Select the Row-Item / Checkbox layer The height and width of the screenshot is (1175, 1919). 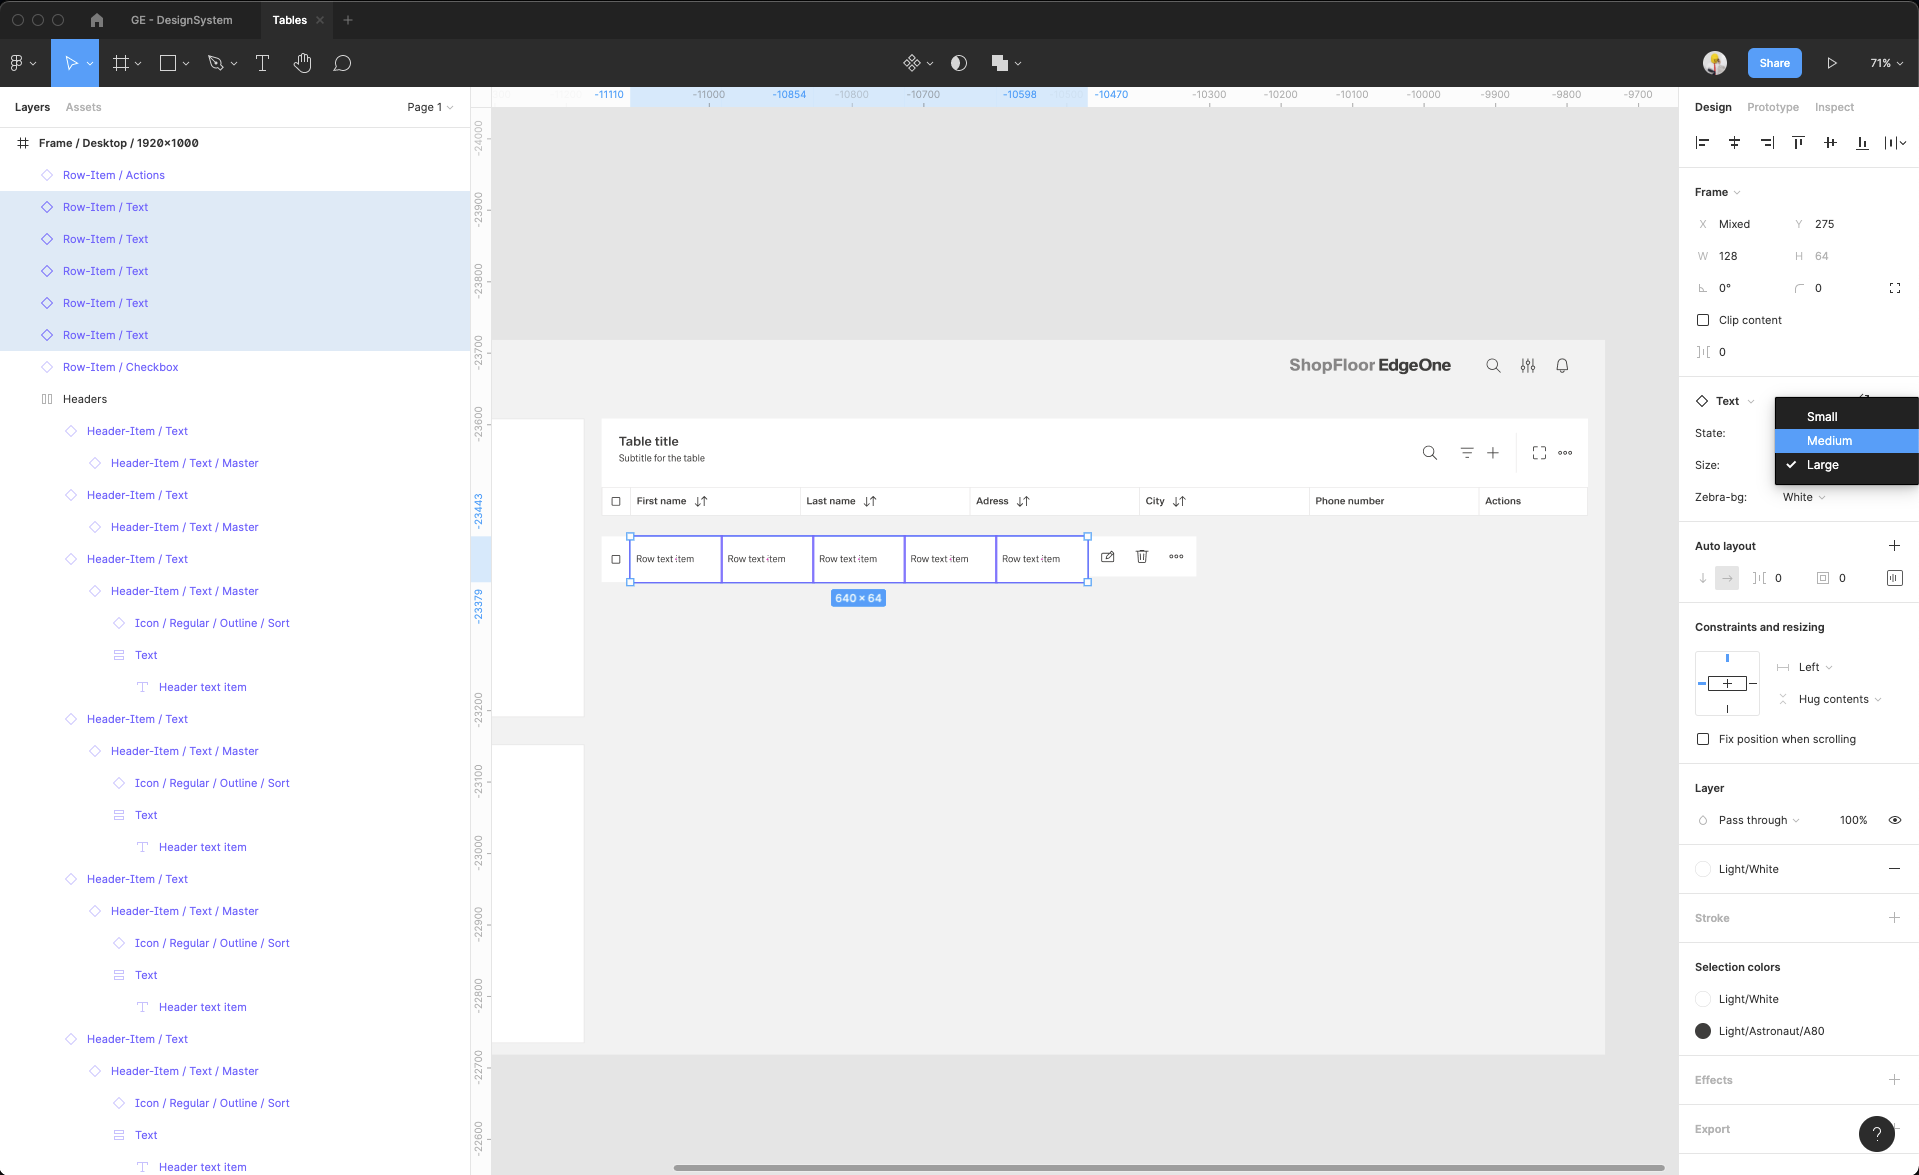[x=120, y=367]
